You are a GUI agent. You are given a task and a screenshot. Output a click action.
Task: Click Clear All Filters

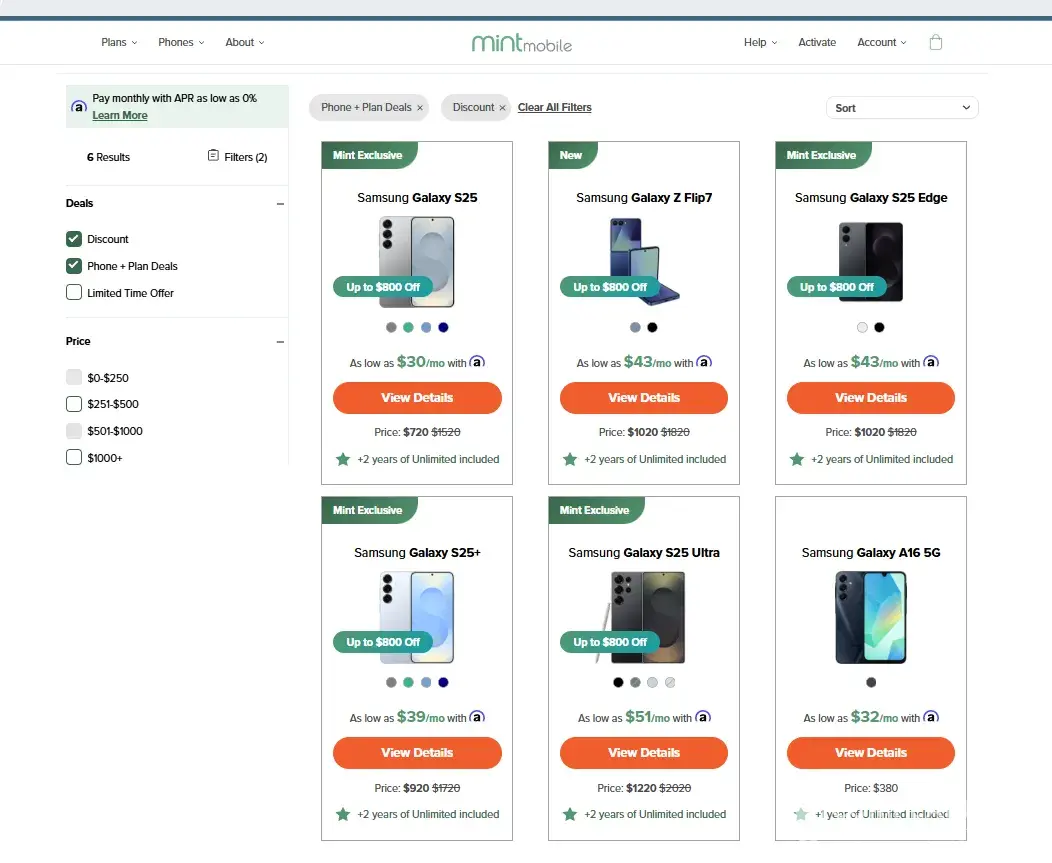[x=554, y=107]
